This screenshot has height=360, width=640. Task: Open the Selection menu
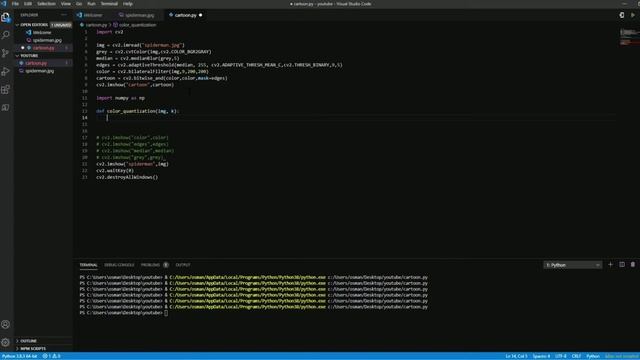(46, 4)
